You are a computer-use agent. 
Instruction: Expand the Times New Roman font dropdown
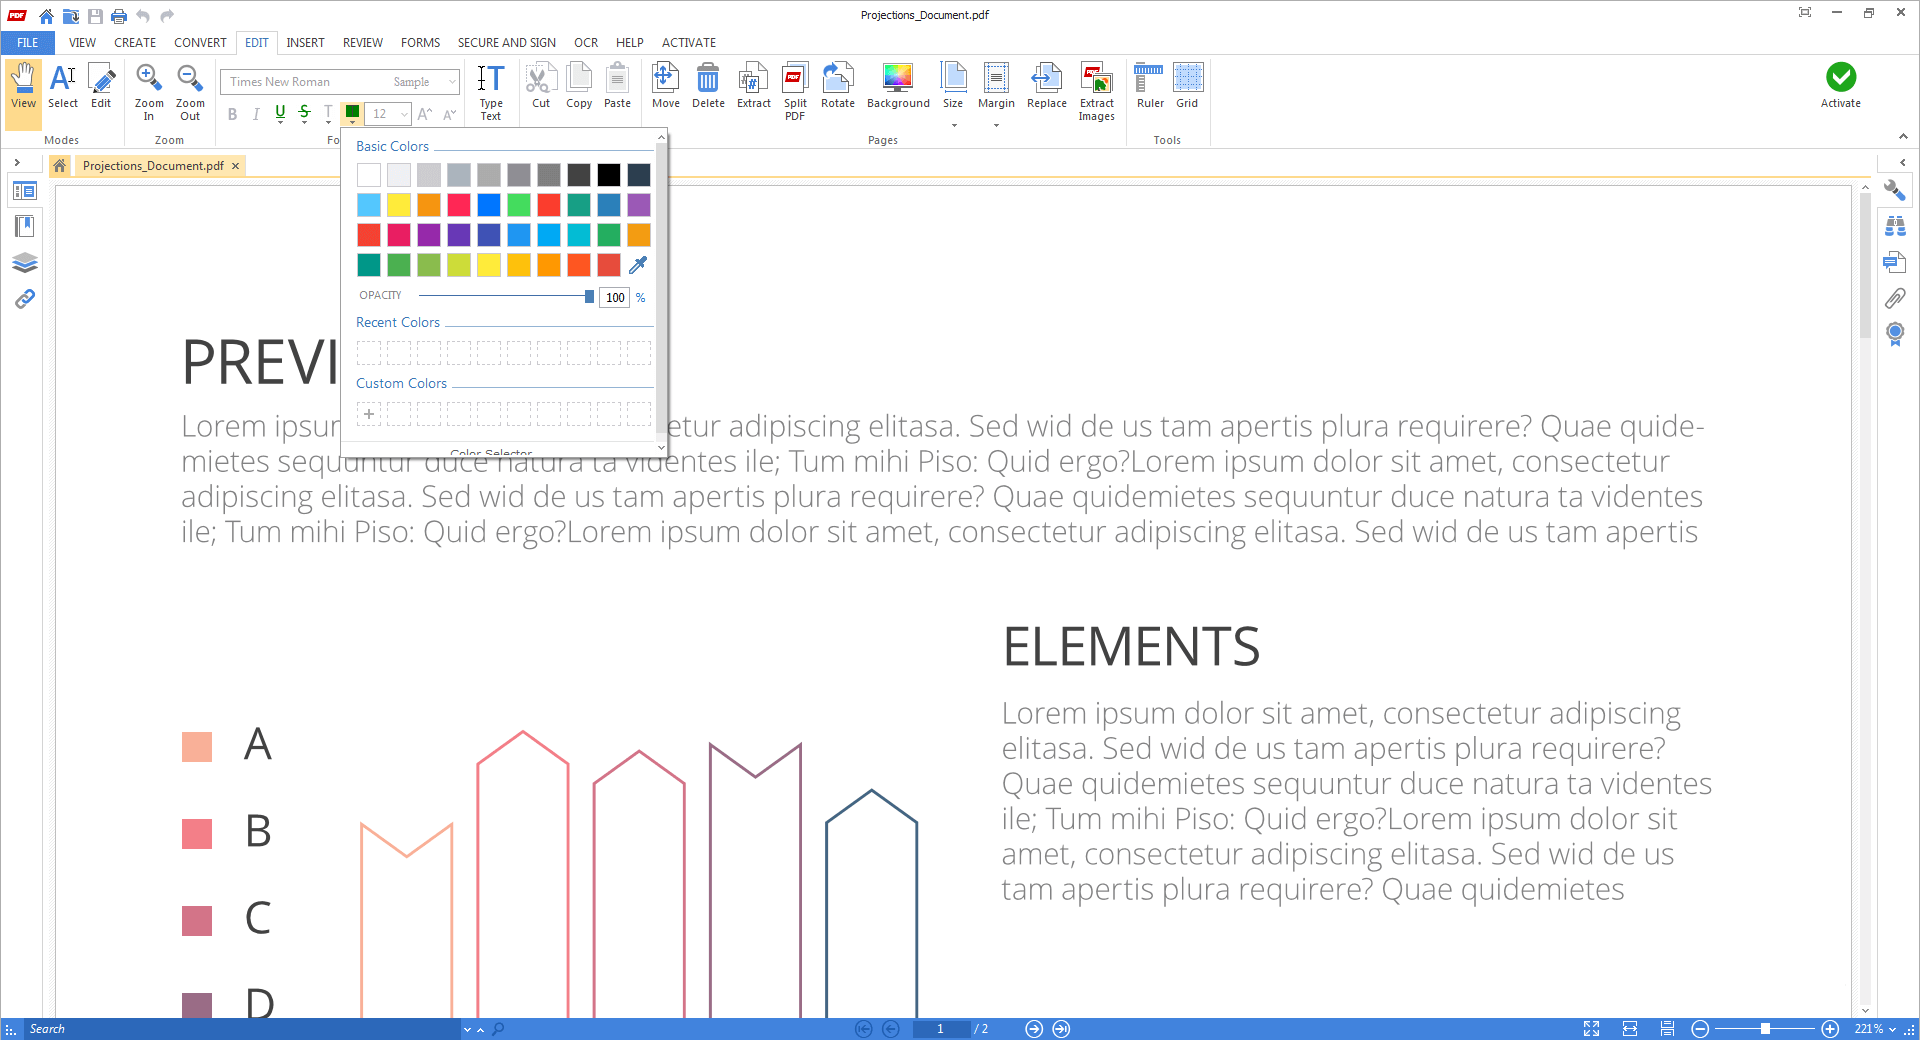click(x=452, y=82)
